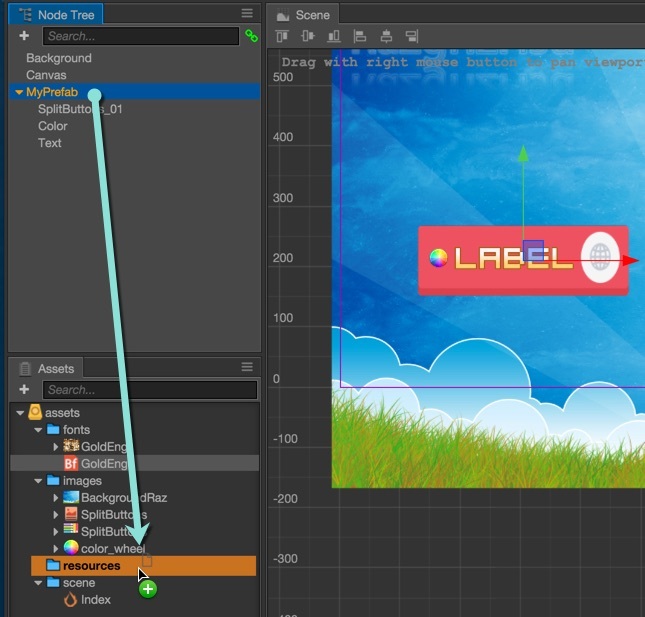
Task: Collapse the assets root folder
Action: click(x=20, y=413)
